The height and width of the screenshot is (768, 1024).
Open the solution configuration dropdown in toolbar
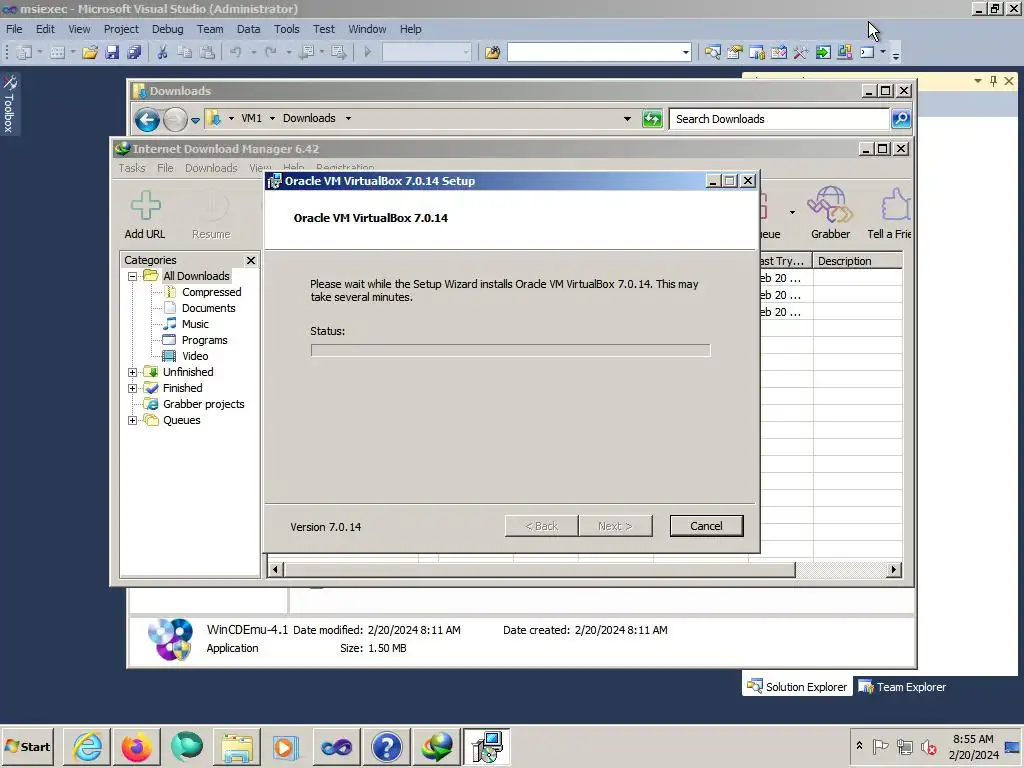pyautogui.click(x=466, y=52)
